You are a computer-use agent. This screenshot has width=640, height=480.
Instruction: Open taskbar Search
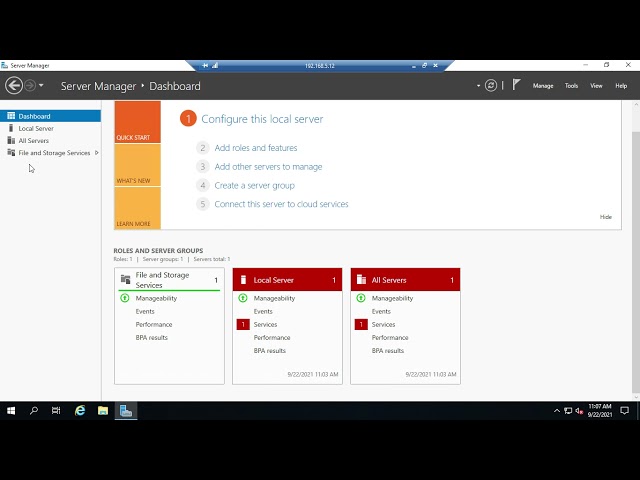pyautogui.click(x=34, y=411)
